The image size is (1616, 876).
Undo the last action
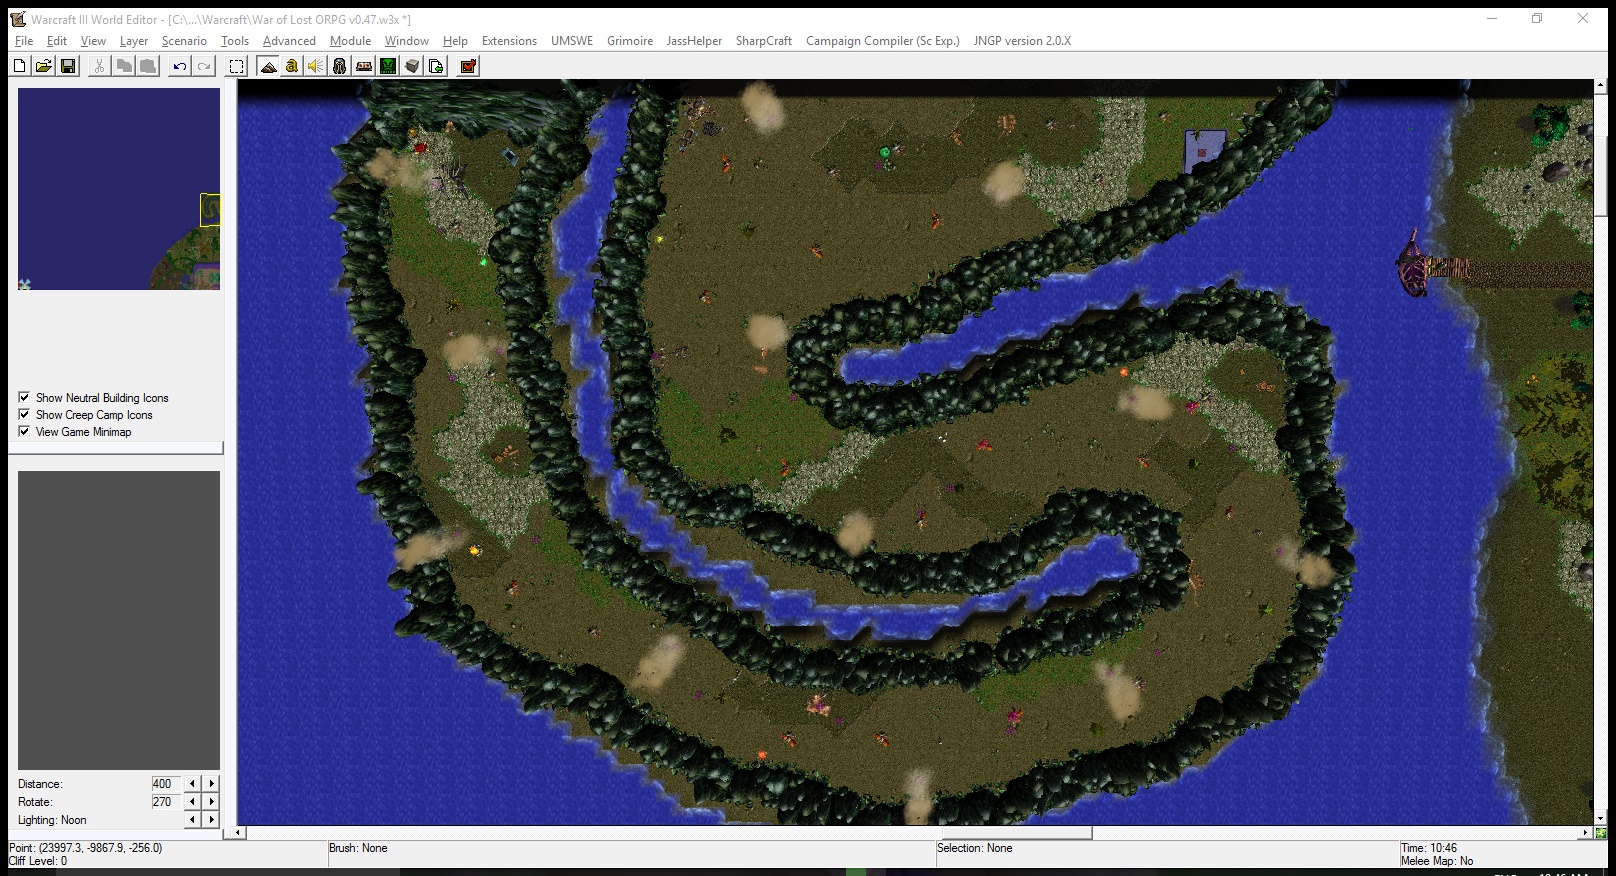click(x=180, y=66)
